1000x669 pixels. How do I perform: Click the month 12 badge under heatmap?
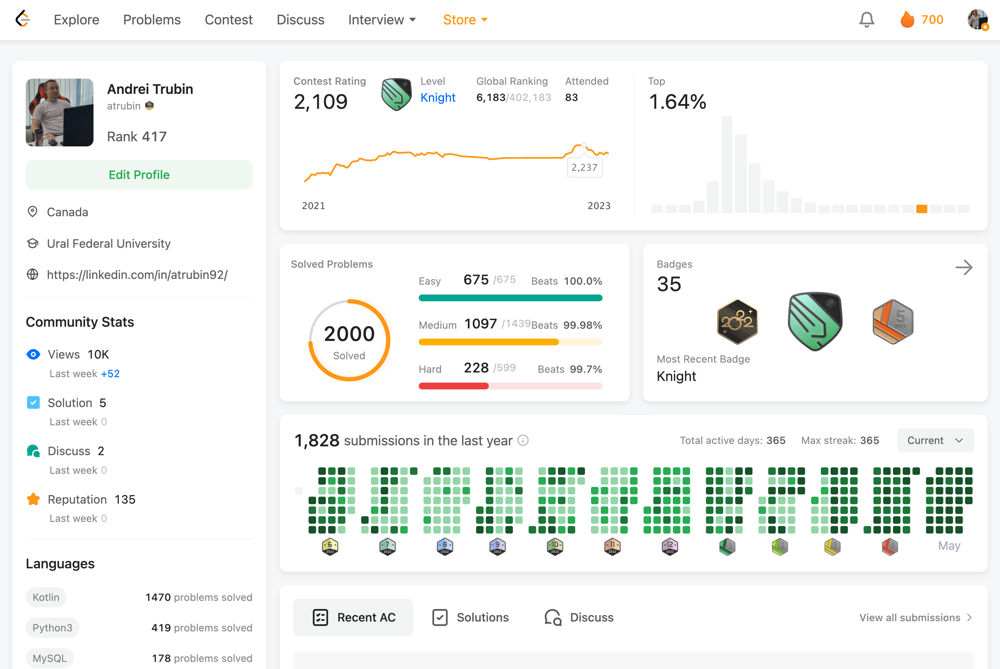tap(670, 547)
